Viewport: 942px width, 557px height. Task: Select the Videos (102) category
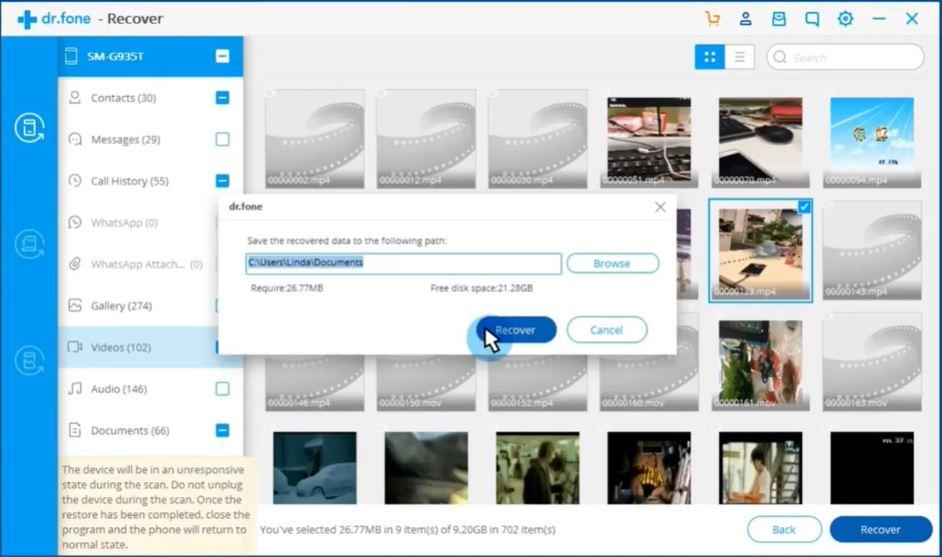pyautogui.click(x=139, y=347)
